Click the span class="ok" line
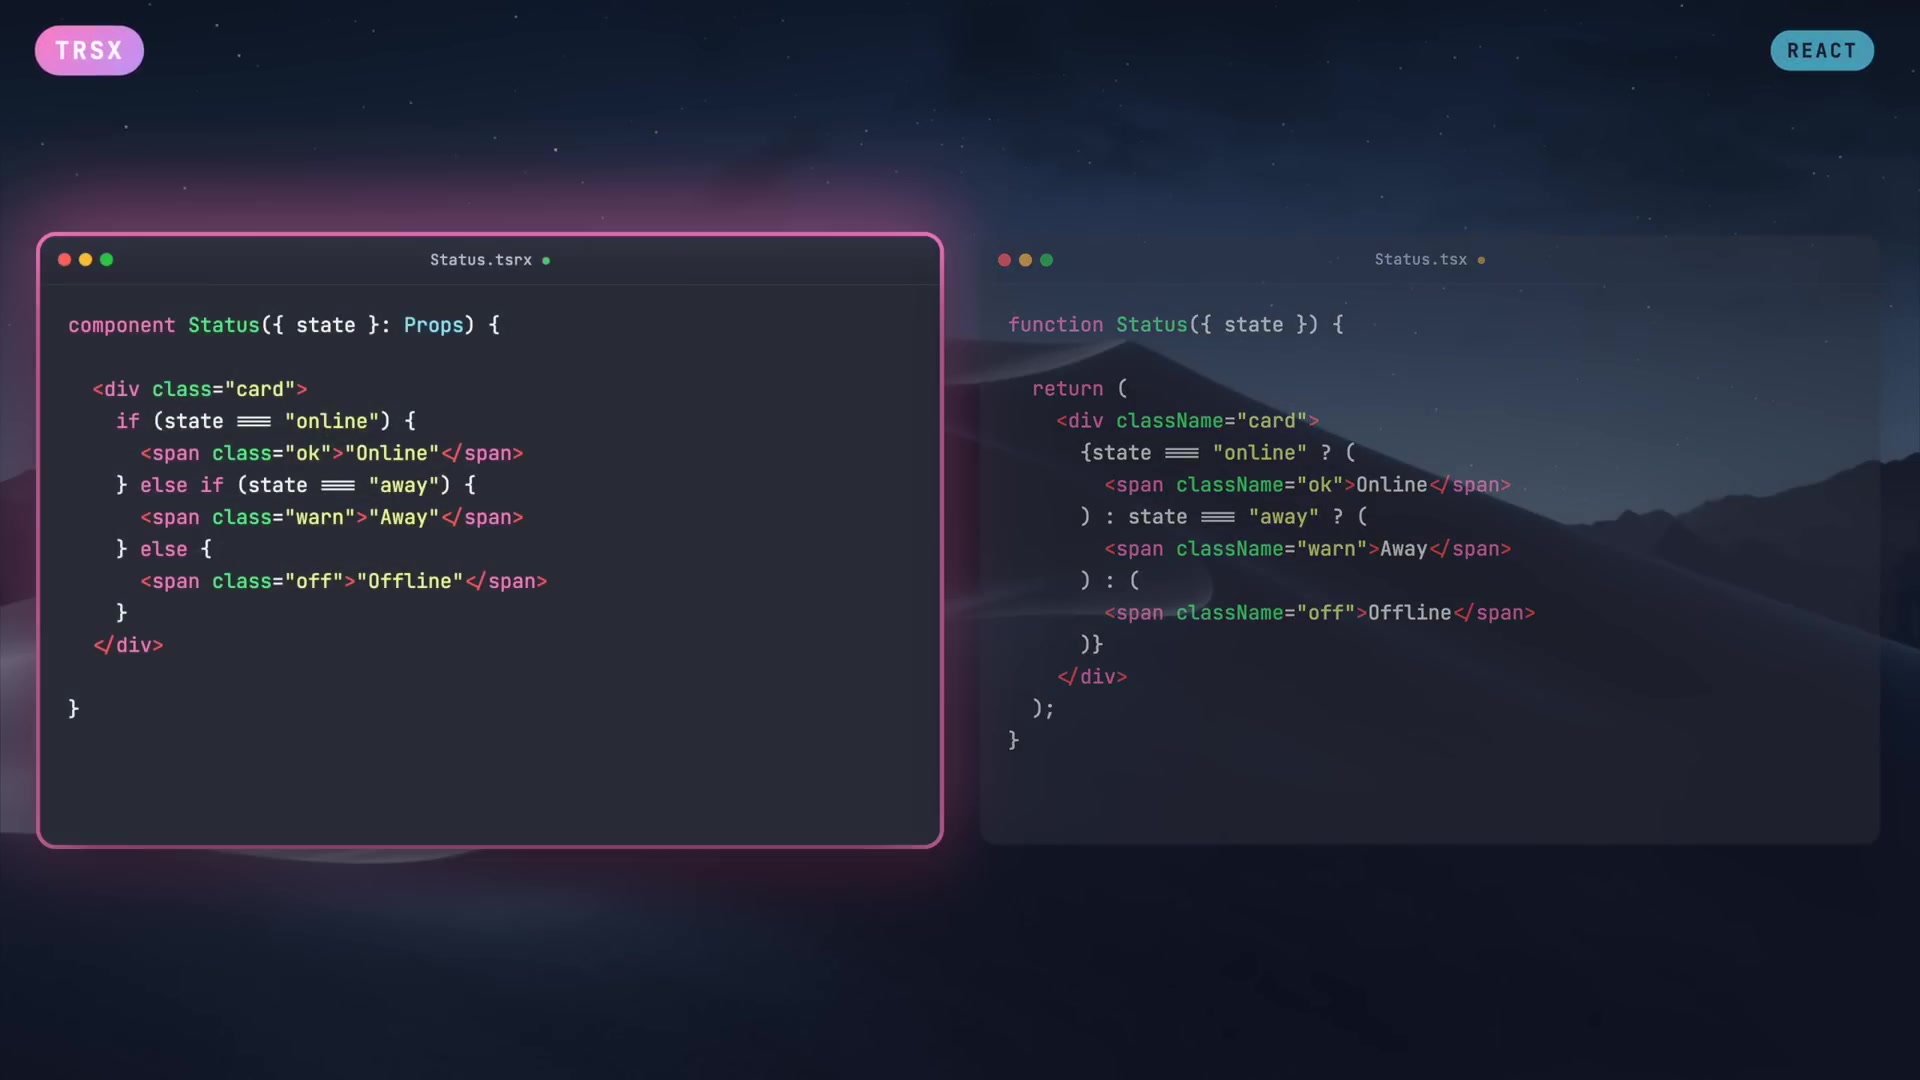Viewport: 1920px width, 1080px height. pos(332,453)
